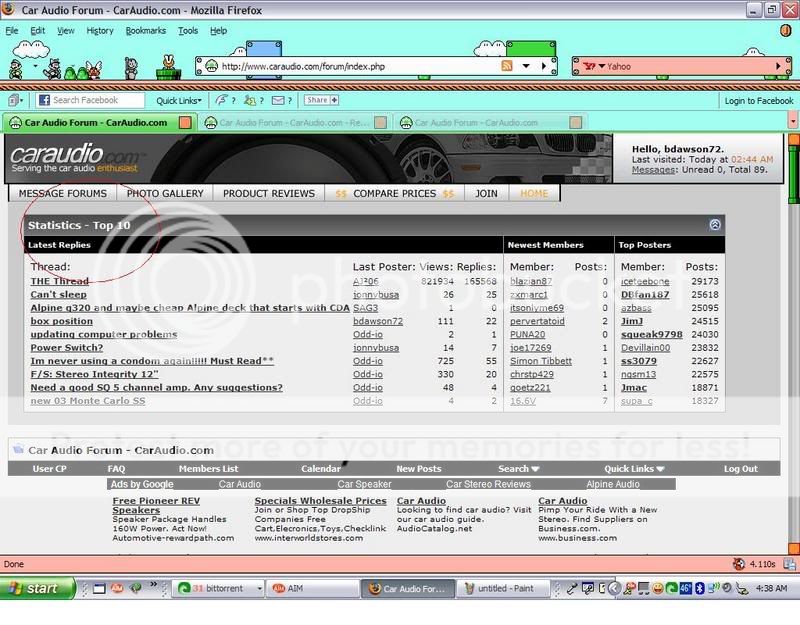Click the Facebook toolbar Share button
The width and height of the screenshot is (800, 625).
[321, 100]
